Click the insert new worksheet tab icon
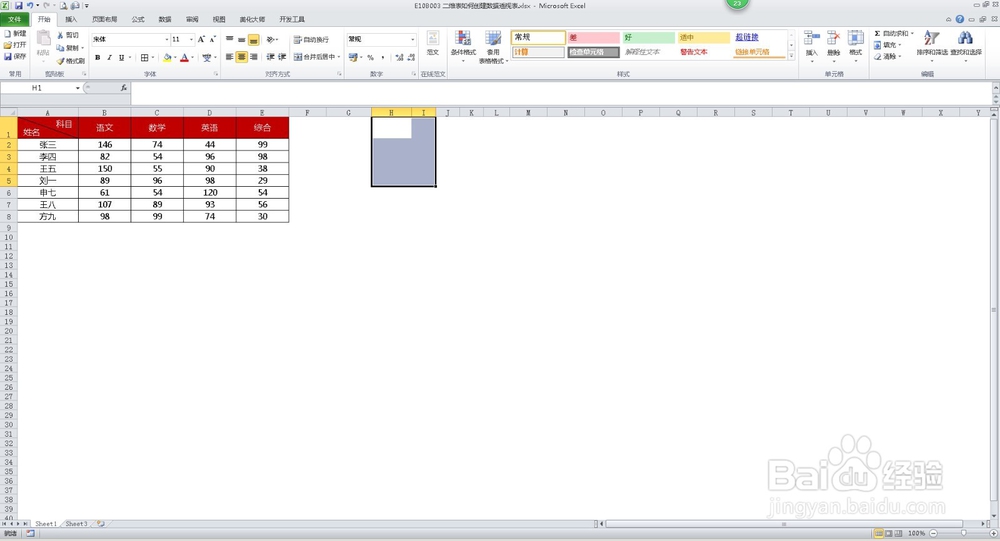The width and height of the screenshot is (1000, 541). (100, 524)
